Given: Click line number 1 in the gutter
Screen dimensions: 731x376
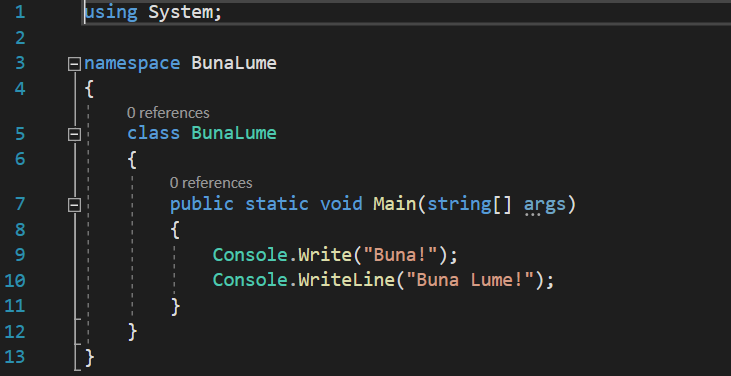Looking at the screenshot, I should (x=20, y=13).
